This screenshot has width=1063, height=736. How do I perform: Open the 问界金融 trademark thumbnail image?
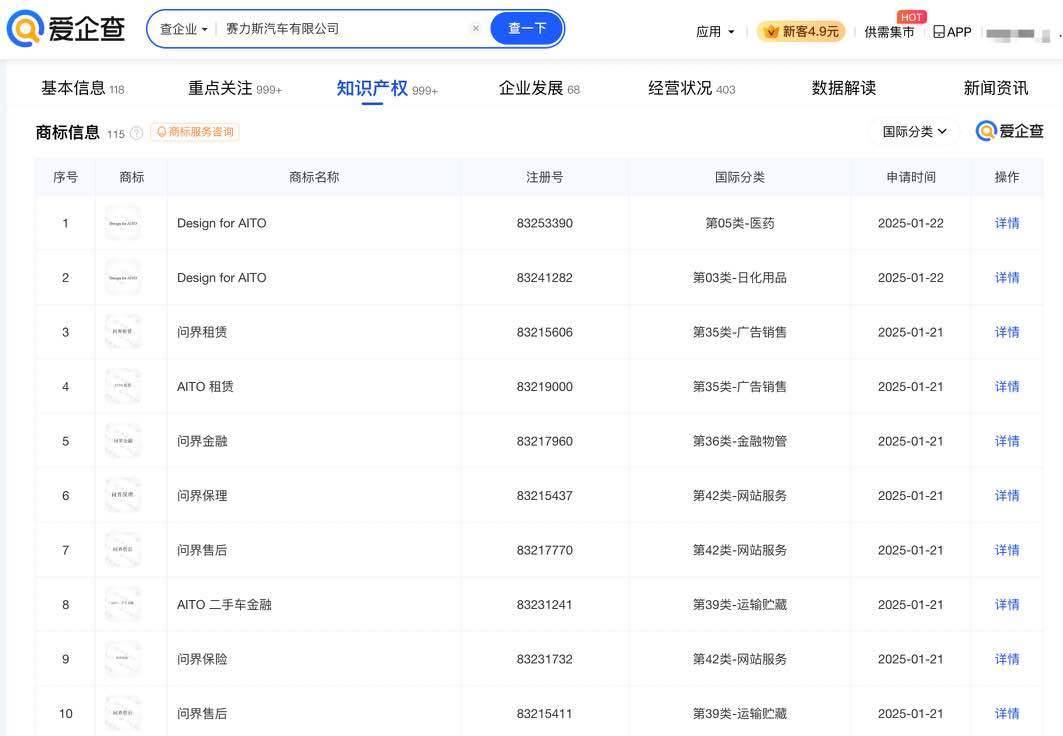pos(123,441)
